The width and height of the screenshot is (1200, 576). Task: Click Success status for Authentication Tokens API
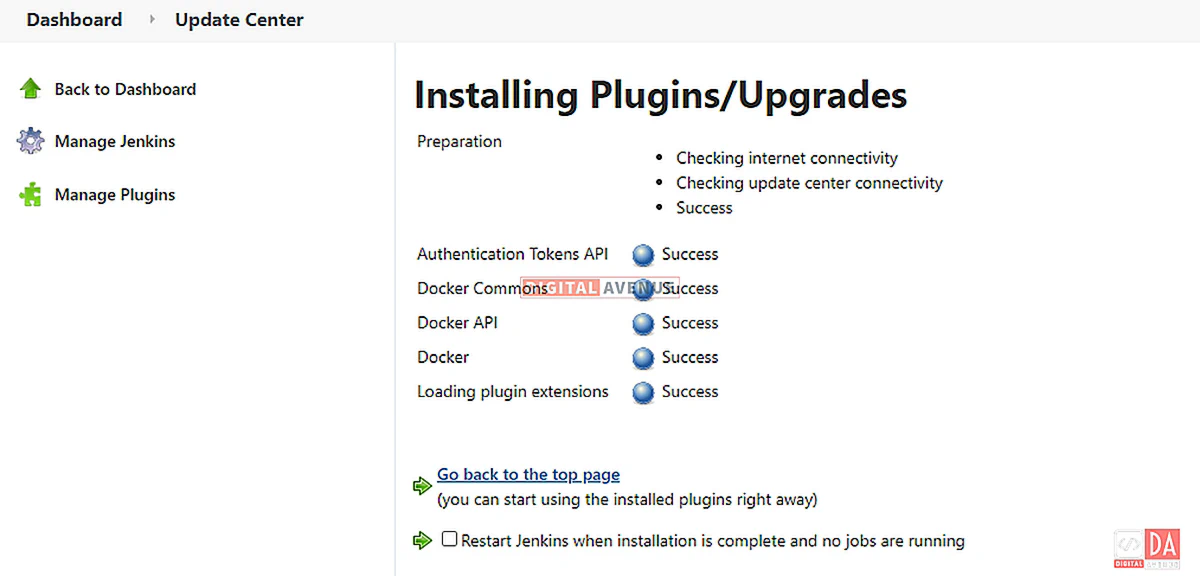tap(690, 254)
